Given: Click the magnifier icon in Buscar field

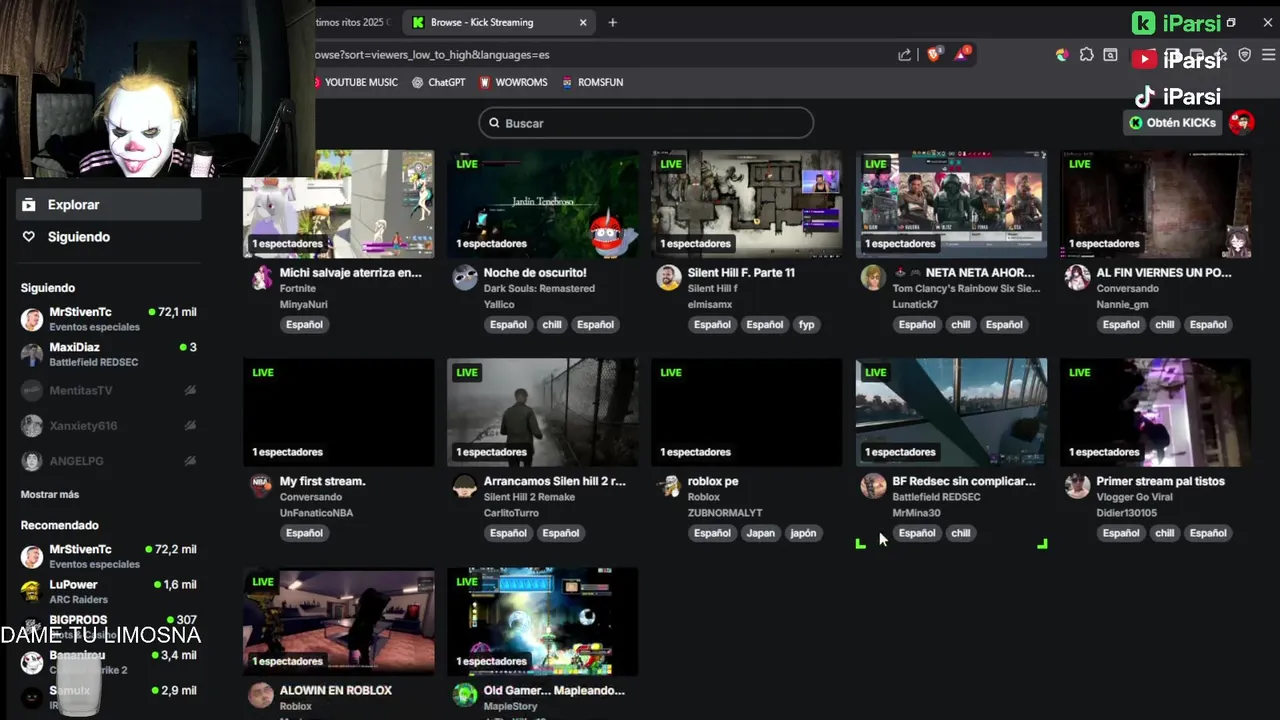Looking at the screenshot, I should pos(494,123).
